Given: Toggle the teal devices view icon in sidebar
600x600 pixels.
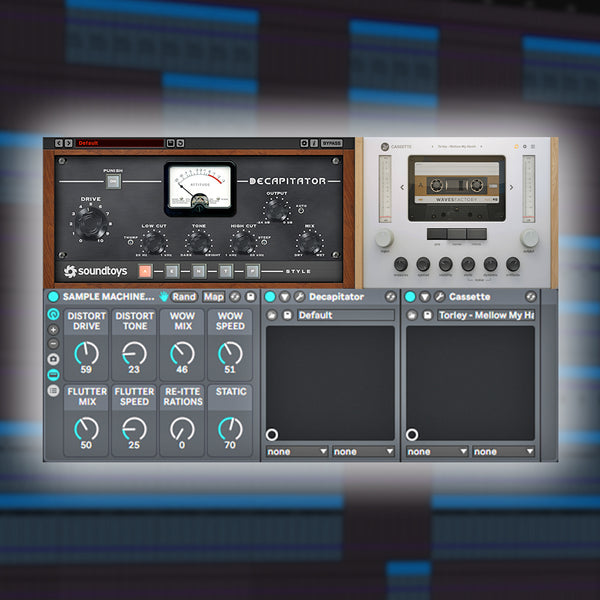Looking at the screenshot, I should [x=54, y=375].
